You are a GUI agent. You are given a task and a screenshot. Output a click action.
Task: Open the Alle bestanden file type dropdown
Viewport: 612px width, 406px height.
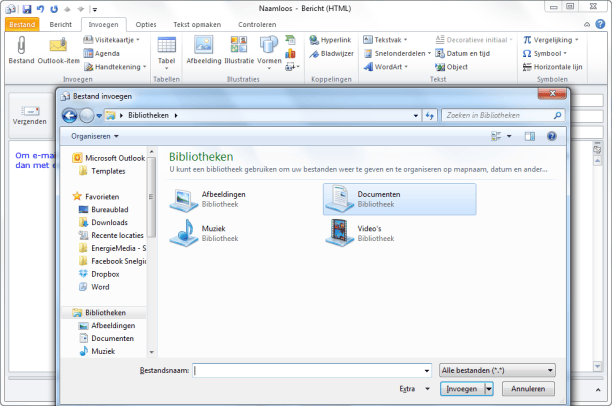[497, 370]
